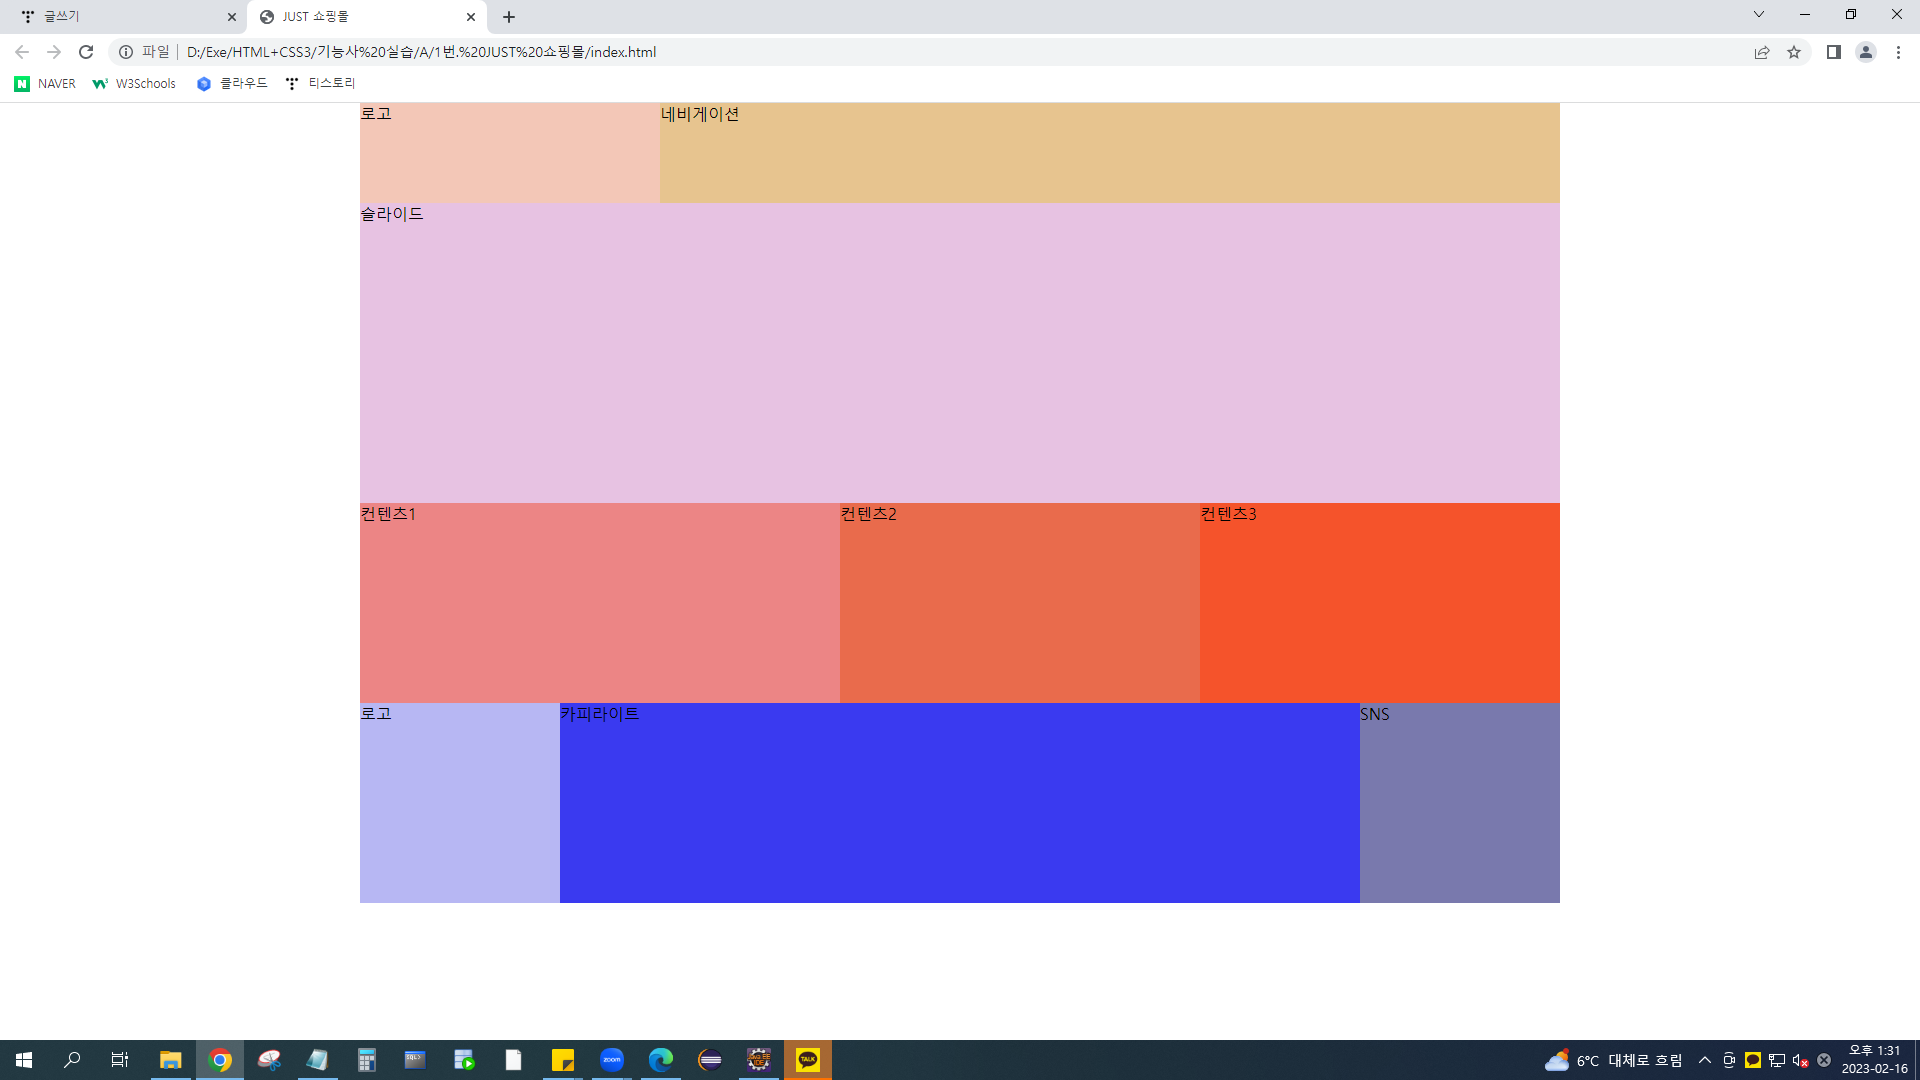Bookmark this page with the star icon
Image resolution: width=1920 pixels, height=1080 pixels.
pos(1794,52)
